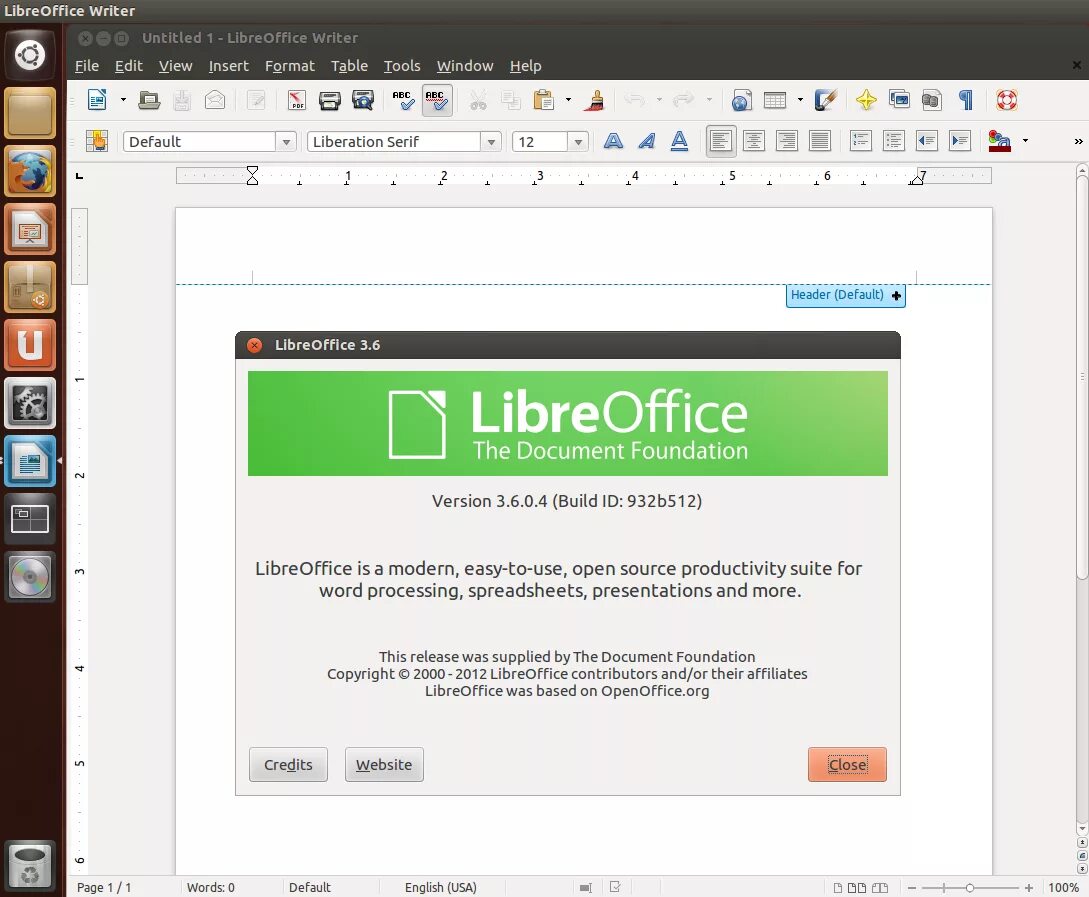Viewport: 1089px width, 897px height.
Task: Increase paragraph indent
Action: point(960,141)
